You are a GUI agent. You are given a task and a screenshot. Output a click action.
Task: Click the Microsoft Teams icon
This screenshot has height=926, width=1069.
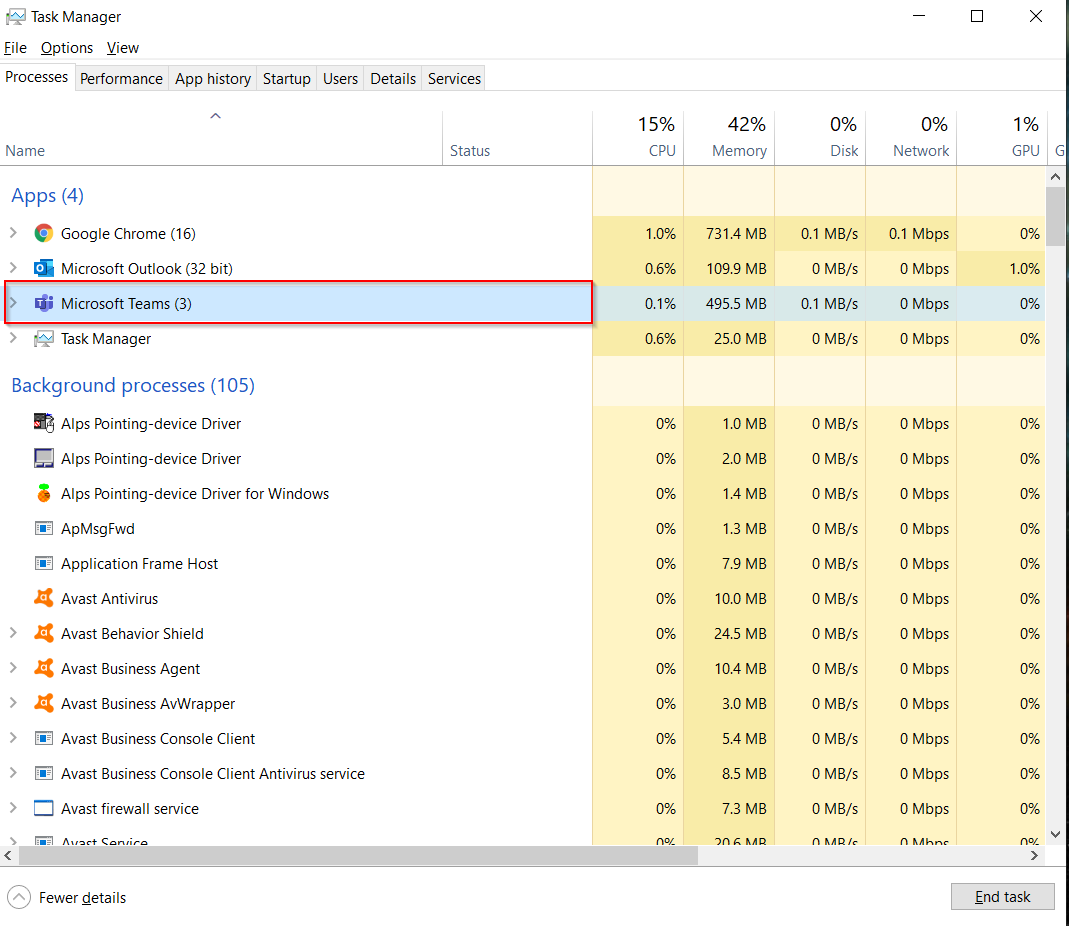coord(44,303)
